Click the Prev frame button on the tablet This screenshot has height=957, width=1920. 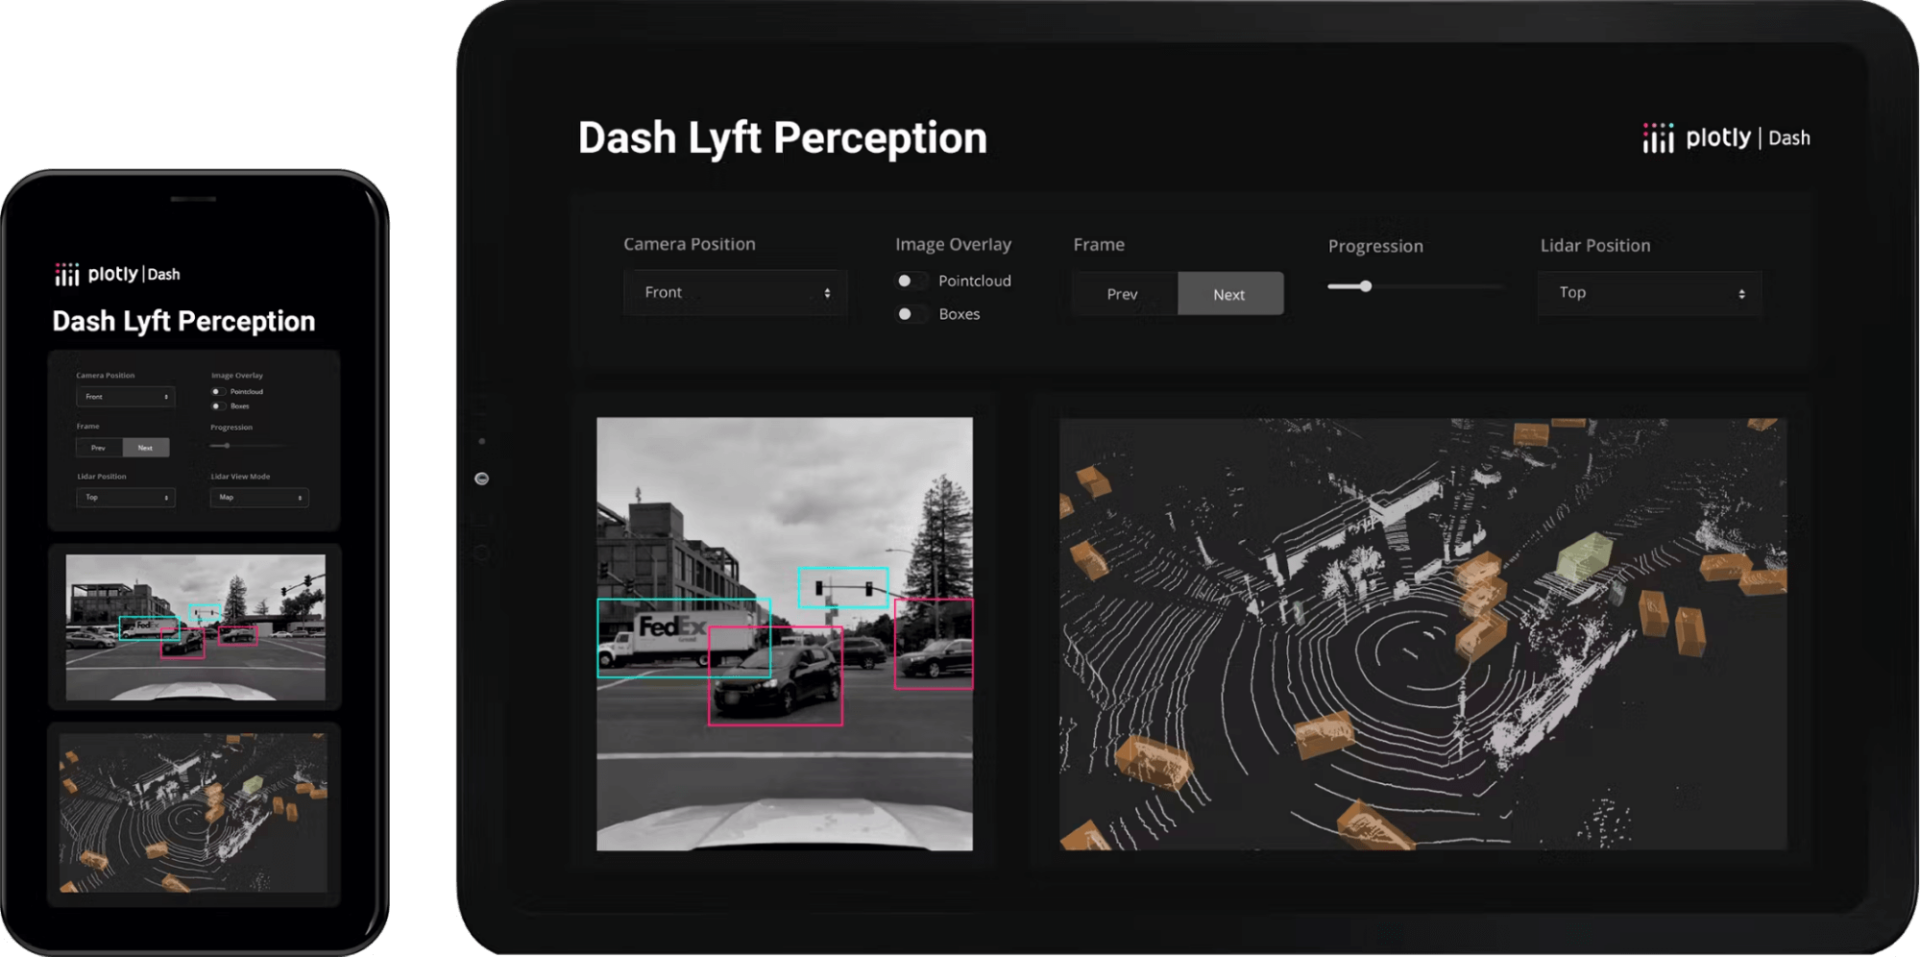coord(1123,294)
